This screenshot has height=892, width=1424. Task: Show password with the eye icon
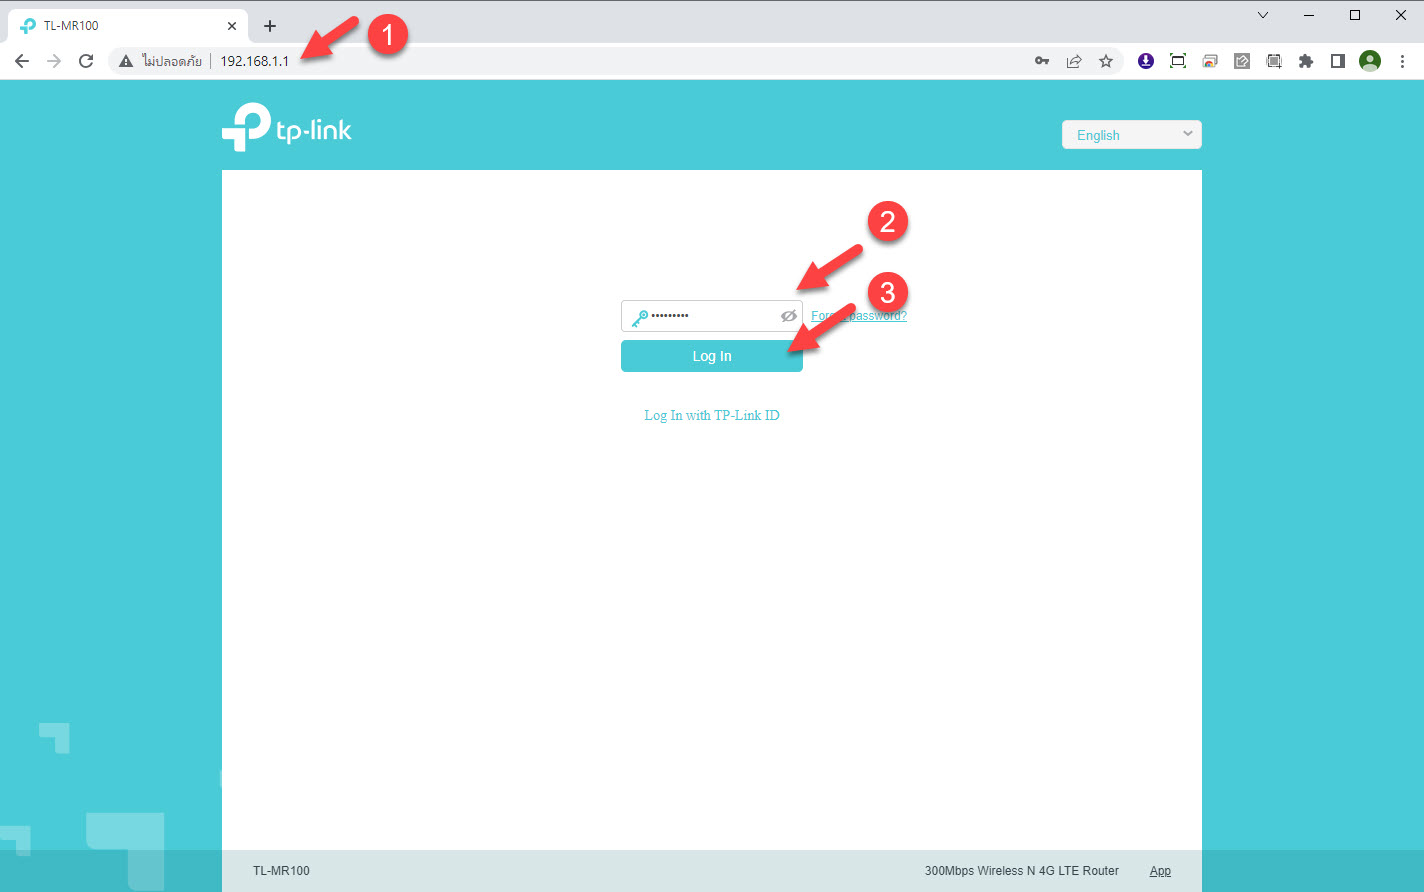(789, 316)
